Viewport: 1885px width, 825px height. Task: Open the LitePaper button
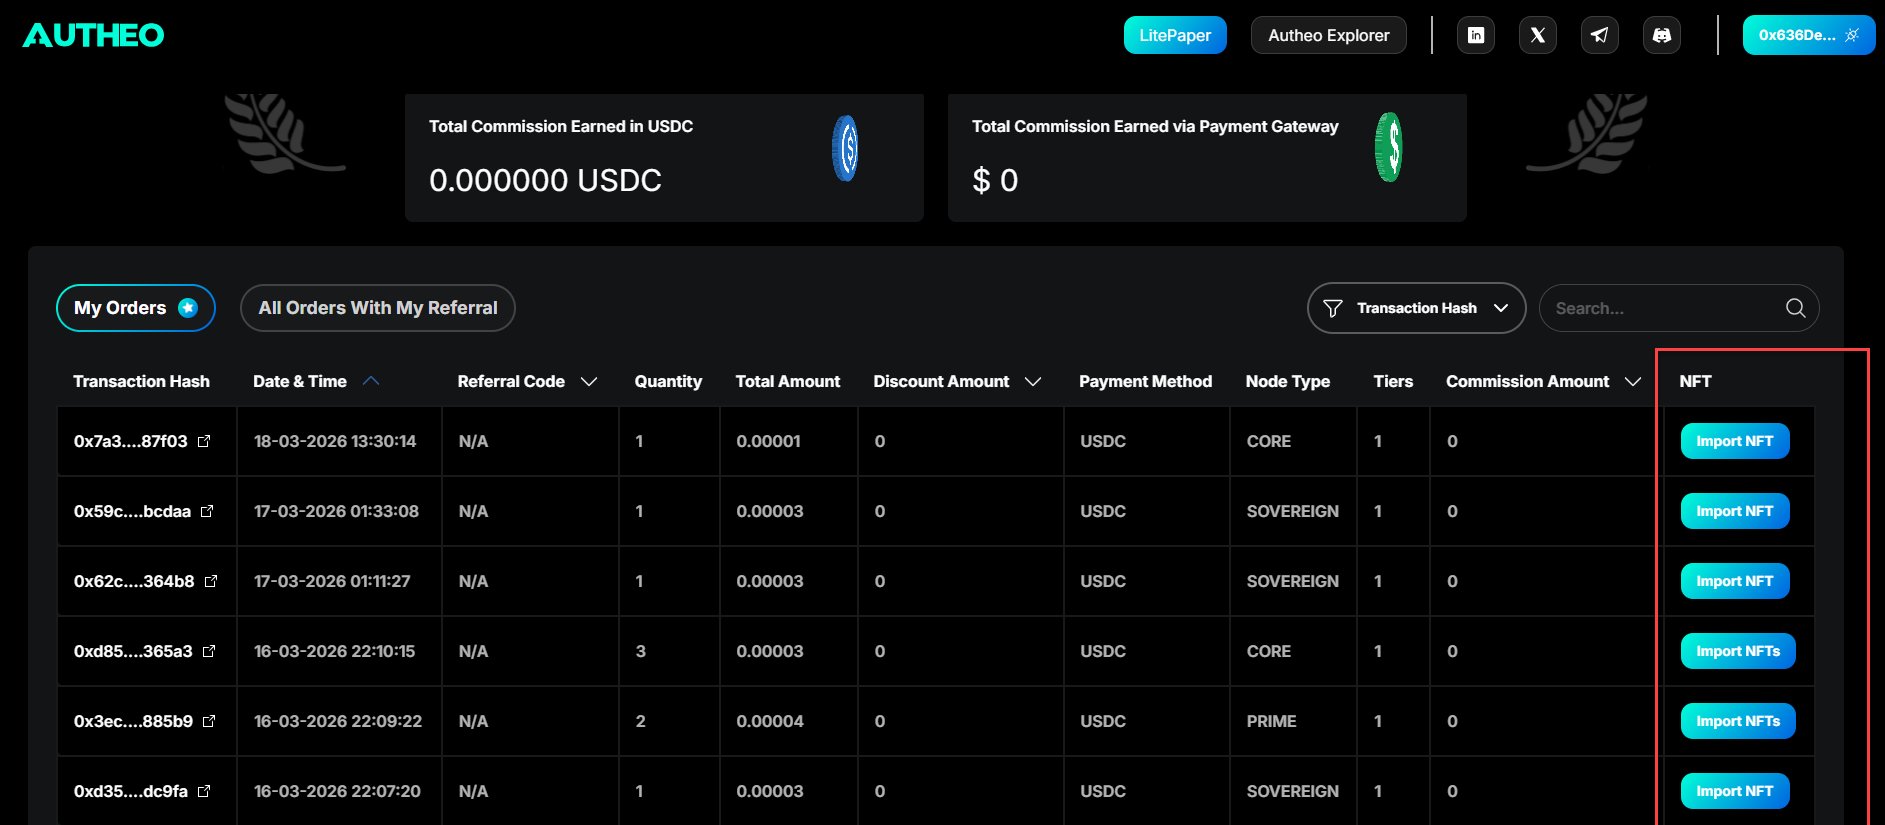pyautogui.click(x=1175, y=35)
